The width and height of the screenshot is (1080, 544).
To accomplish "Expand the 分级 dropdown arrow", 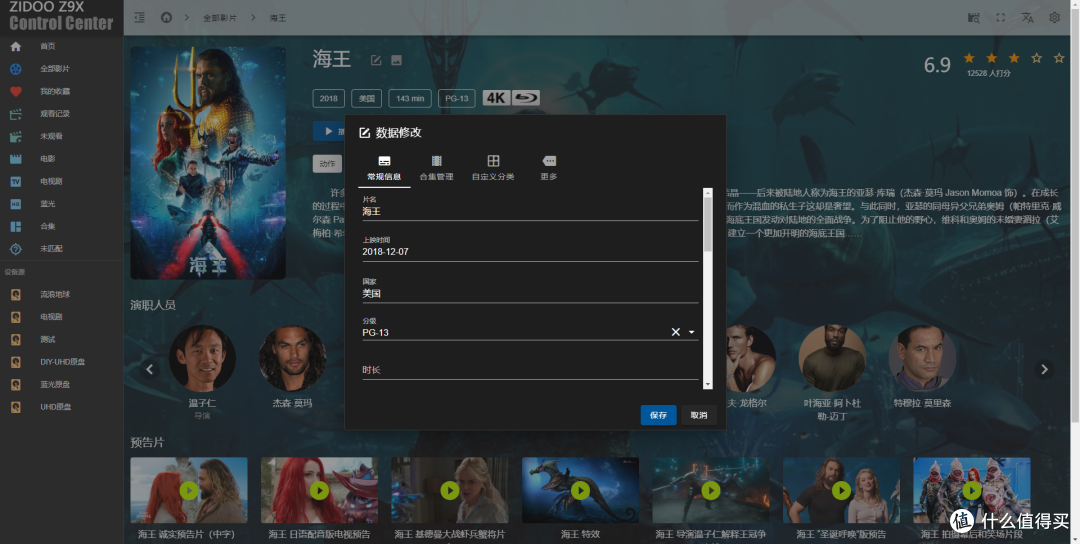I will click(692, 332).
